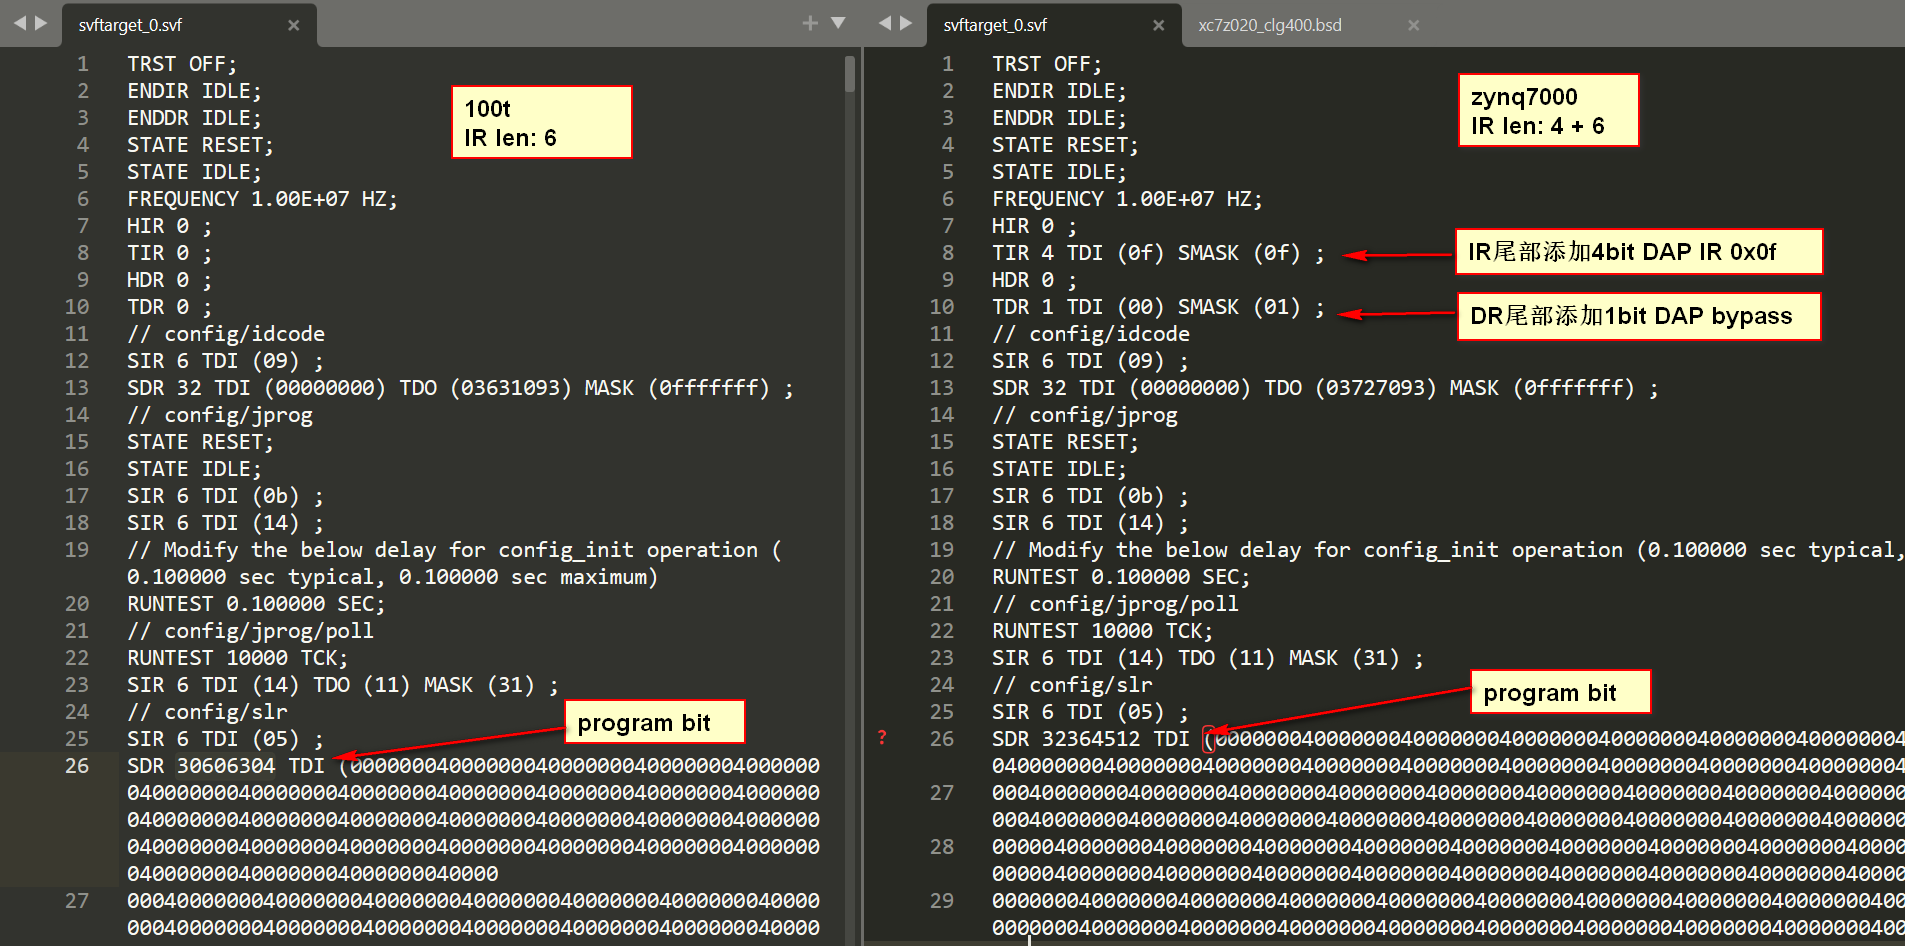Click left pane vertical scrollbar thumb
This screenshot has height=946, width=1905.
[850, 74]
